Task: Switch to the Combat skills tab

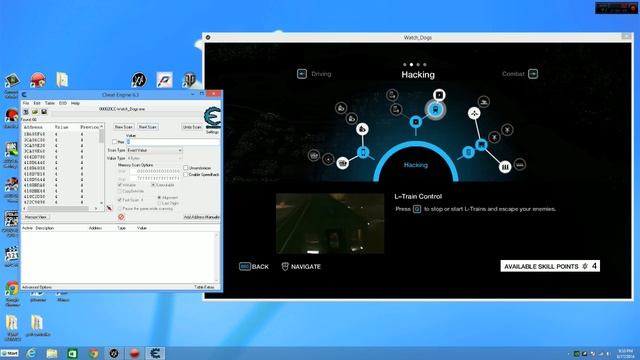Action: 513,74
